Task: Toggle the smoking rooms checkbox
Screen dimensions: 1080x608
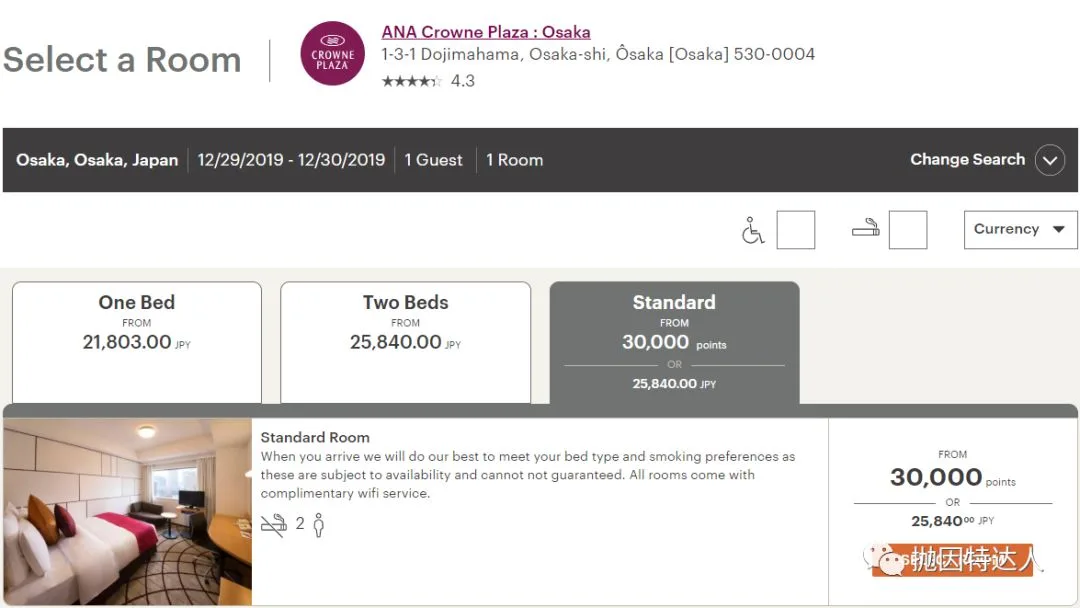Action: point(908,230)
